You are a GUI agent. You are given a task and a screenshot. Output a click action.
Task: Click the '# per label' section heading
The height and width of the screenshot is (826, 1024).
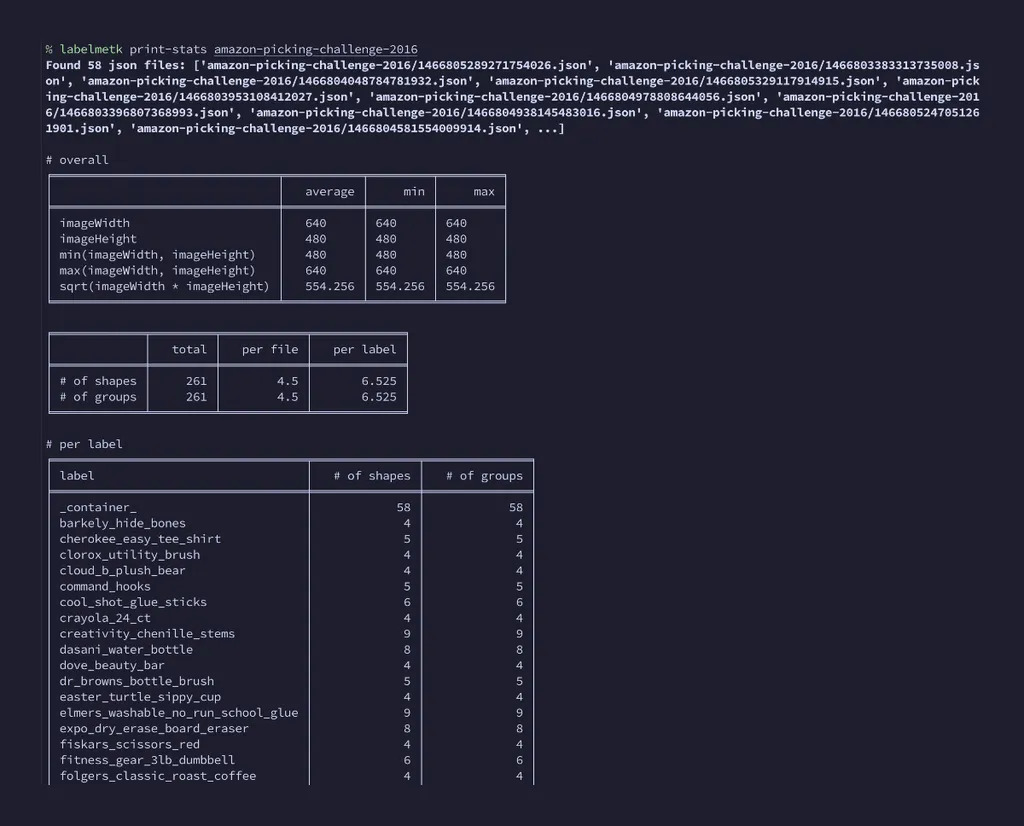[x=84, y=444]
